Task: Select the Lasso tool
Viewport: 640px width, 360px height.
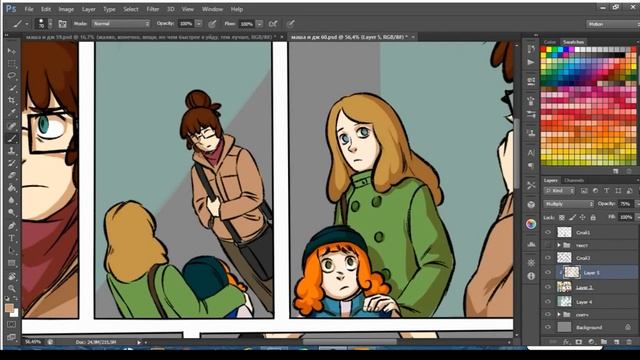Action: pos(11,76)
